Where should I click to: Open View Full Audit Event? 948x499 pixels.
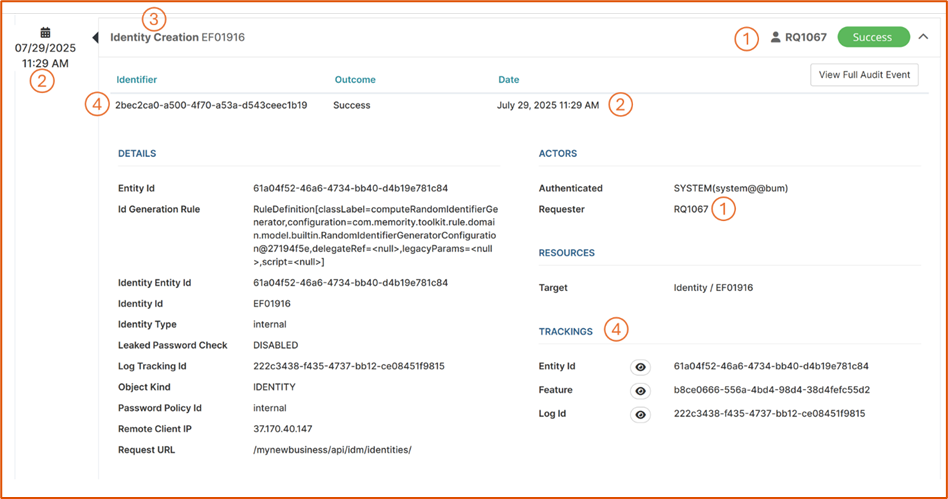coord(863,75)
